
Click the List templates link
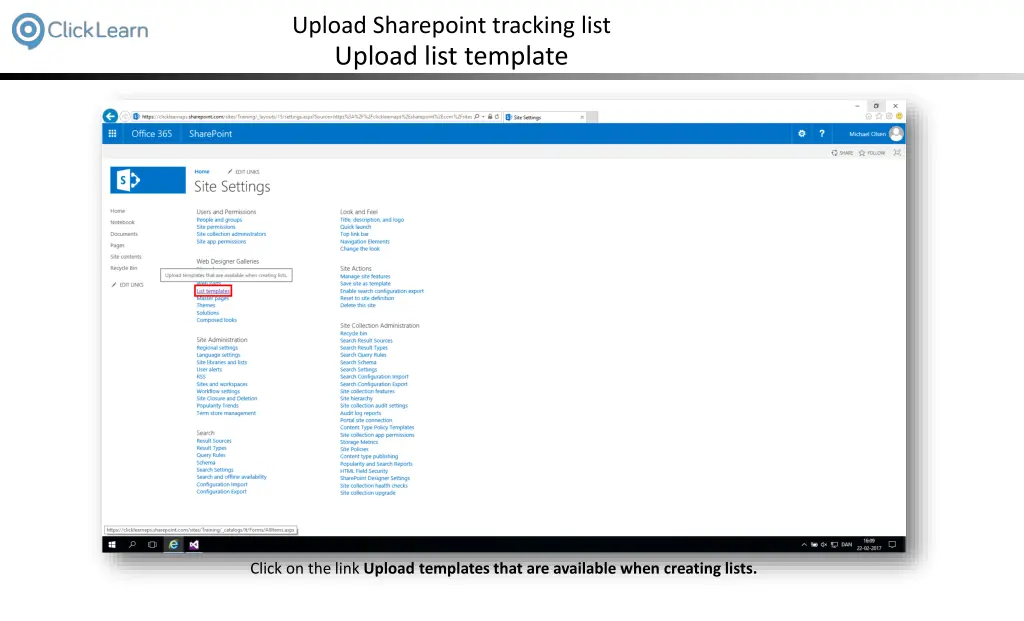coord(213,291)
